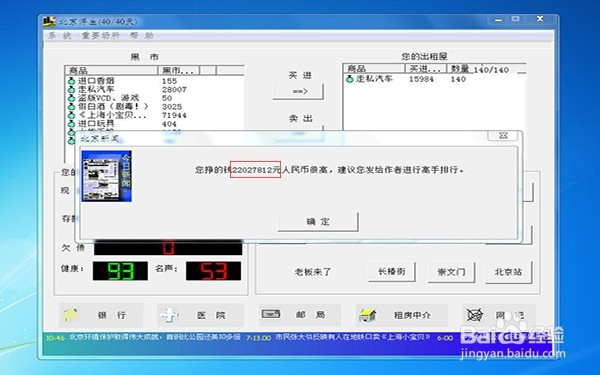
Task: Click the icon beside 假白酒
Action: pos(71,107)
